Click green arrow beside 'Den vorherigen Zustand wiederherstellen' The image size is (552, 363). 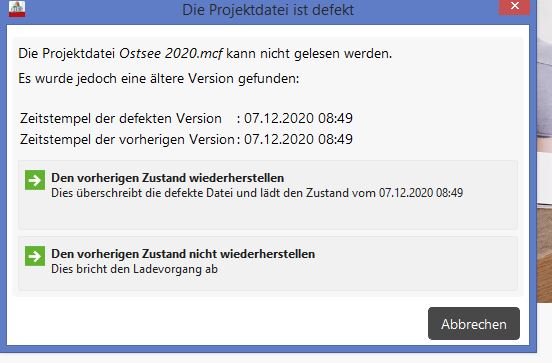click(x=35, y=180)
